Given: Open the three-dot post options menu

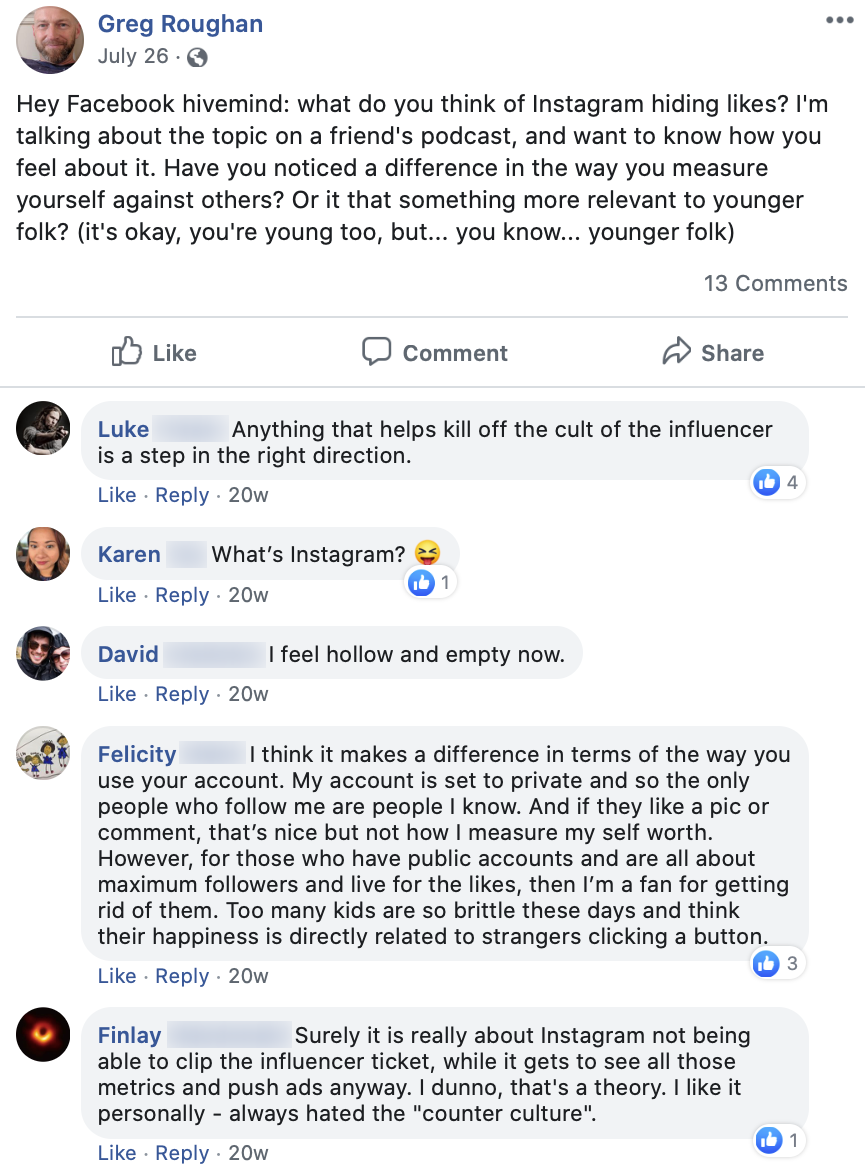Looking at the screenshot, I should click(839, 21).
